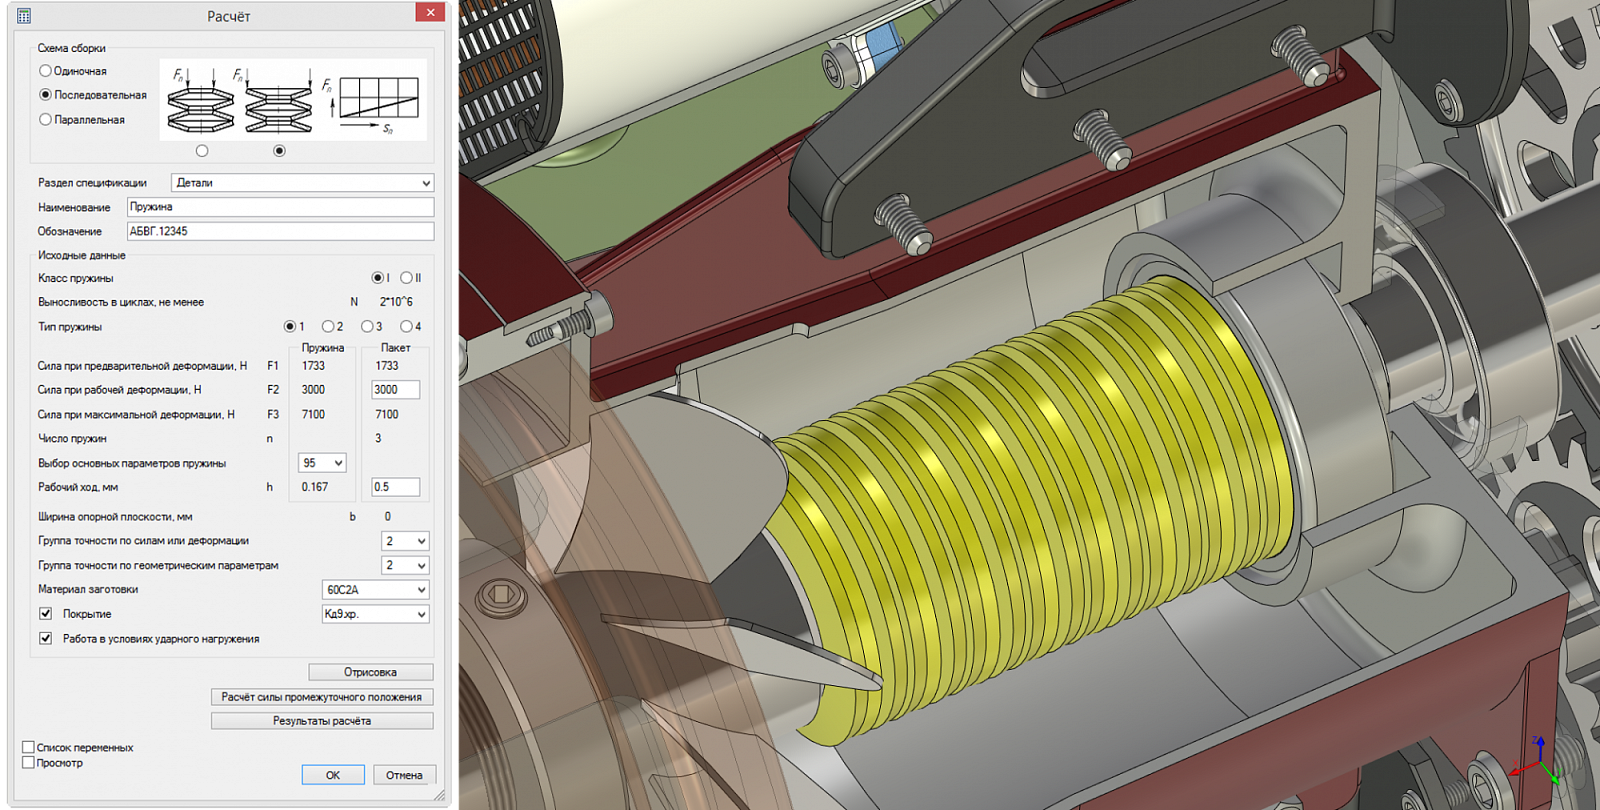Click the spring assembly scheme diagram

click(x=293, y=99)
